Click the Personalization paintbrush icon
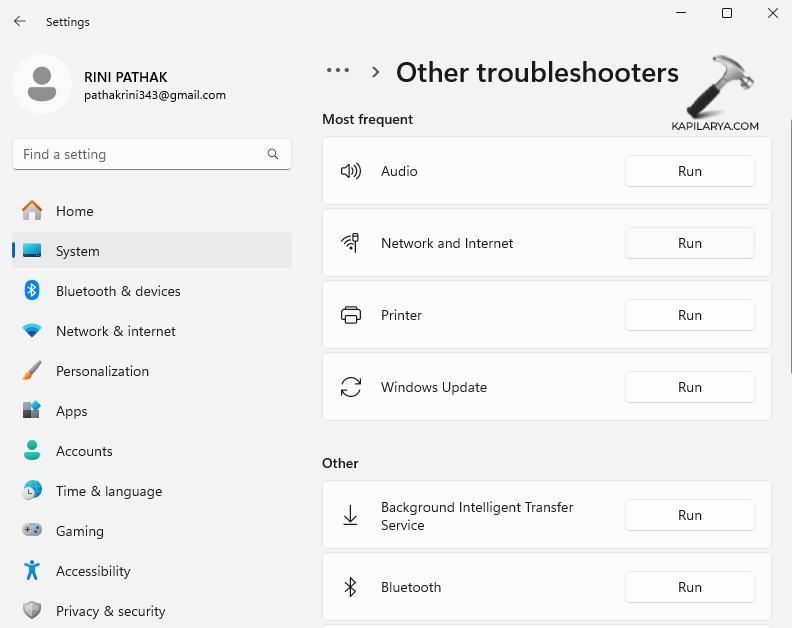Viewport: 792px width, 628px height. click(32, 371)
